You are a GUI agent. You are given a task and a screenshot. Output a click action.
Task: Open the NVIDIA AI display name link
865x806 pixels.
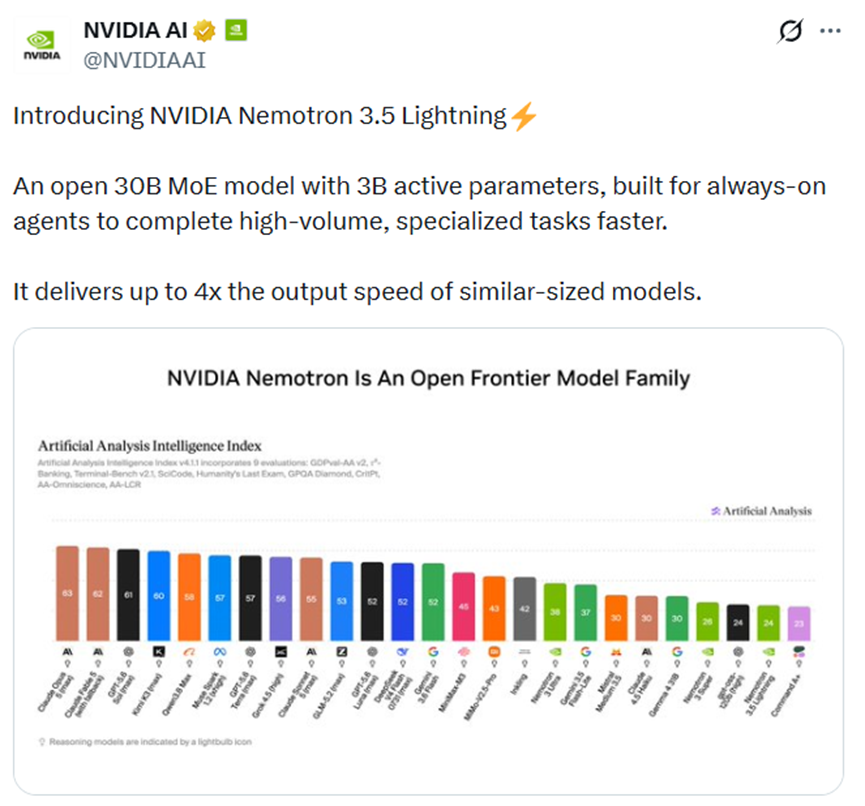pyautogui.click(x=135, y=30)
